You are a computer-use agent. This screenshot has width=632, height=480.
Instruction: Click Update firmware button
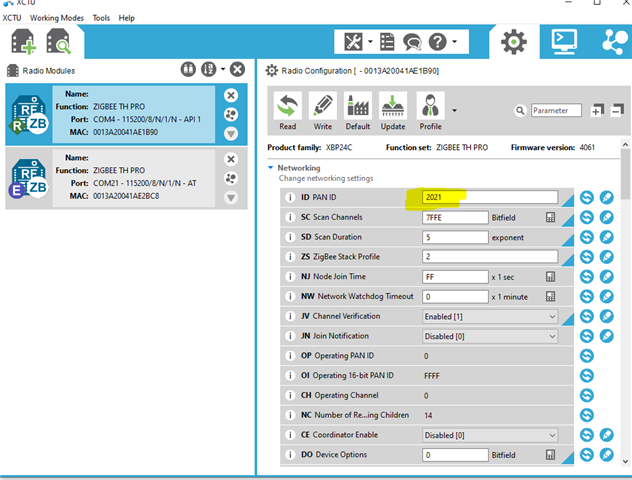(393, 111)
